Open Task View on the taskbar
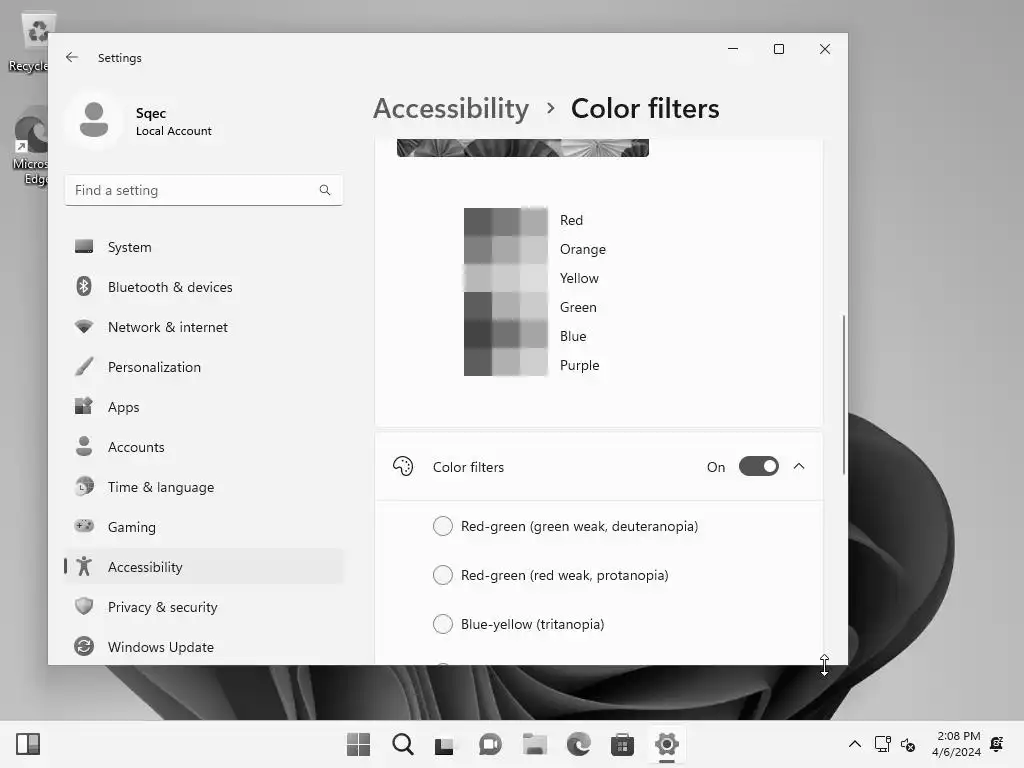Screen dimensions: 1024x768 point(444,745)
